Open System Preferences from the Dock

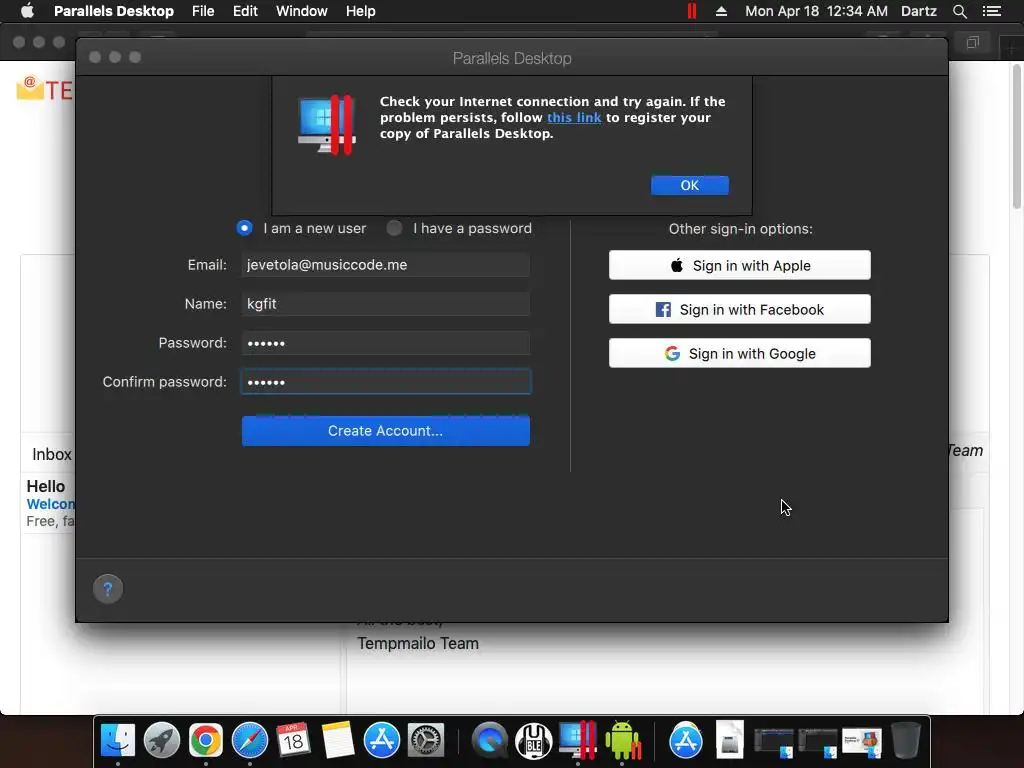[x=426, y=741]
